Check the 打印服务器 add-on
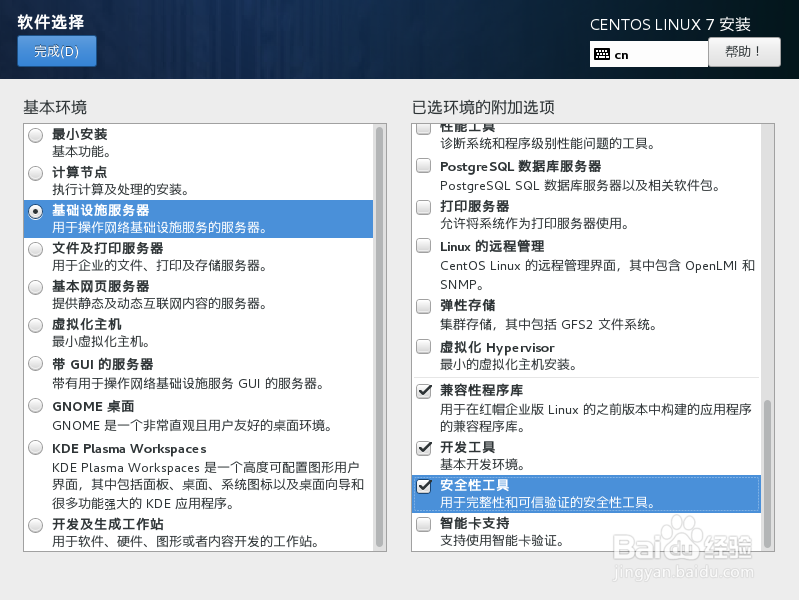Screen dimensions: 799x600 pos(423,207)
